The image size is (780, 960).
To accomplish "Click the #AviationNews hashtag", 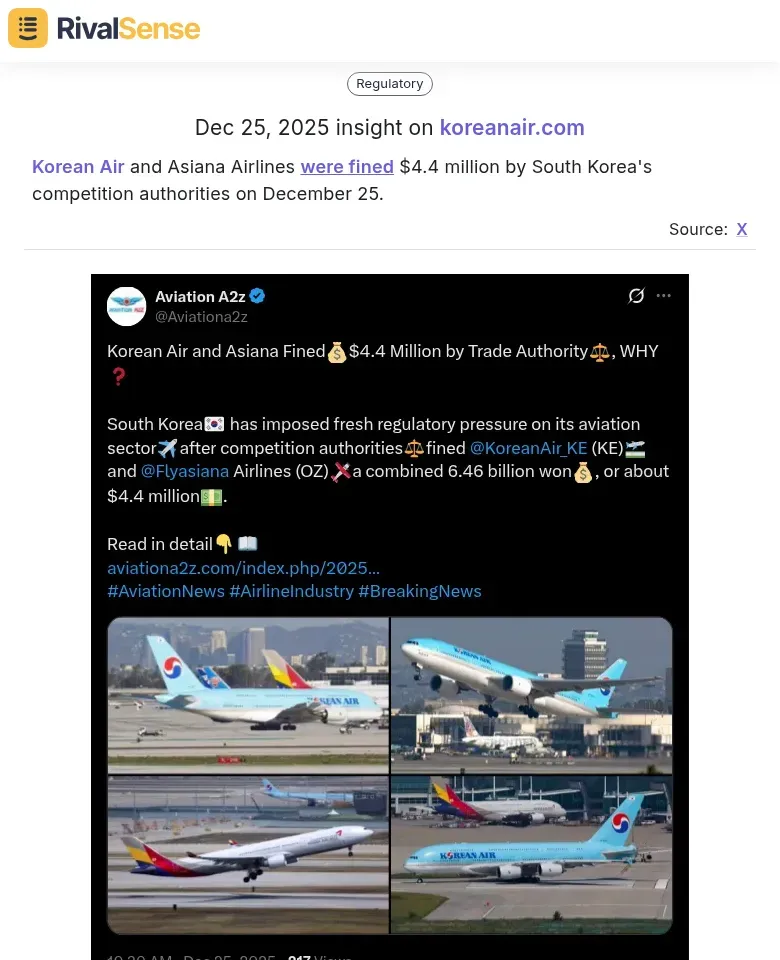I will coord(165,591).
